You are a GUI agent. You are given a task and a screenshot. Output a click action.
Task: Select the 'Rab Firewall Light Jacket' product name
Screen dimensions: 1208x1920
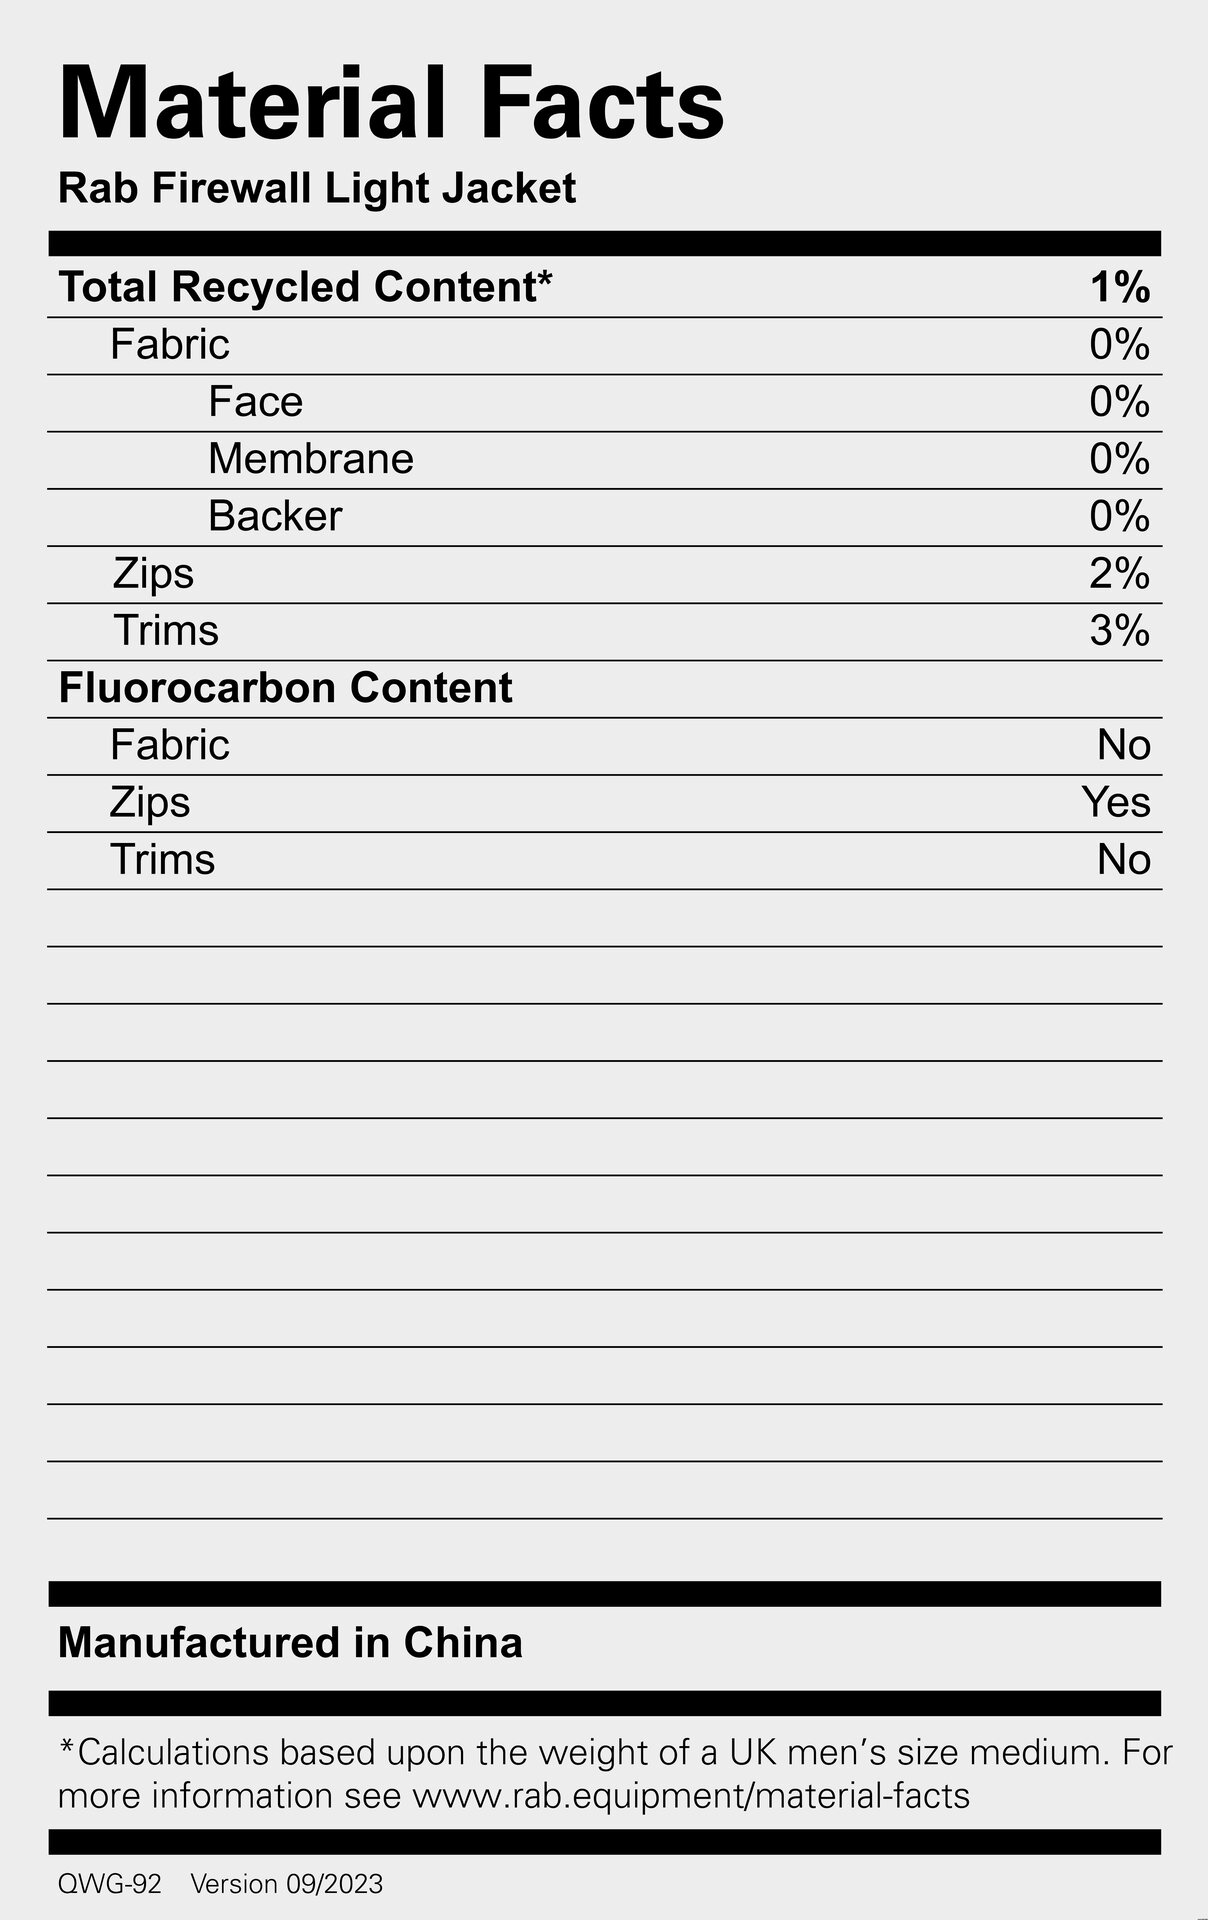click(x=317, y=189)
